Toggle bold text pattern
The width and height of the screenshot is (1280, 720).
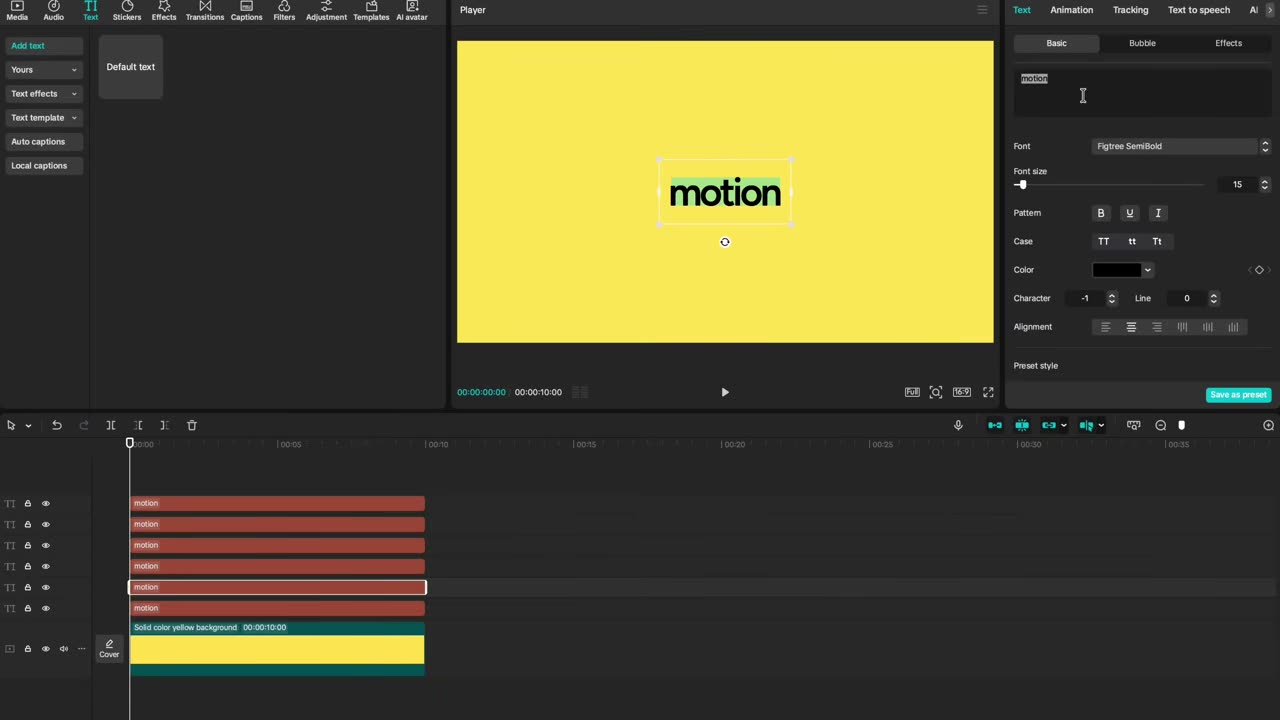tap(1101, 213)
